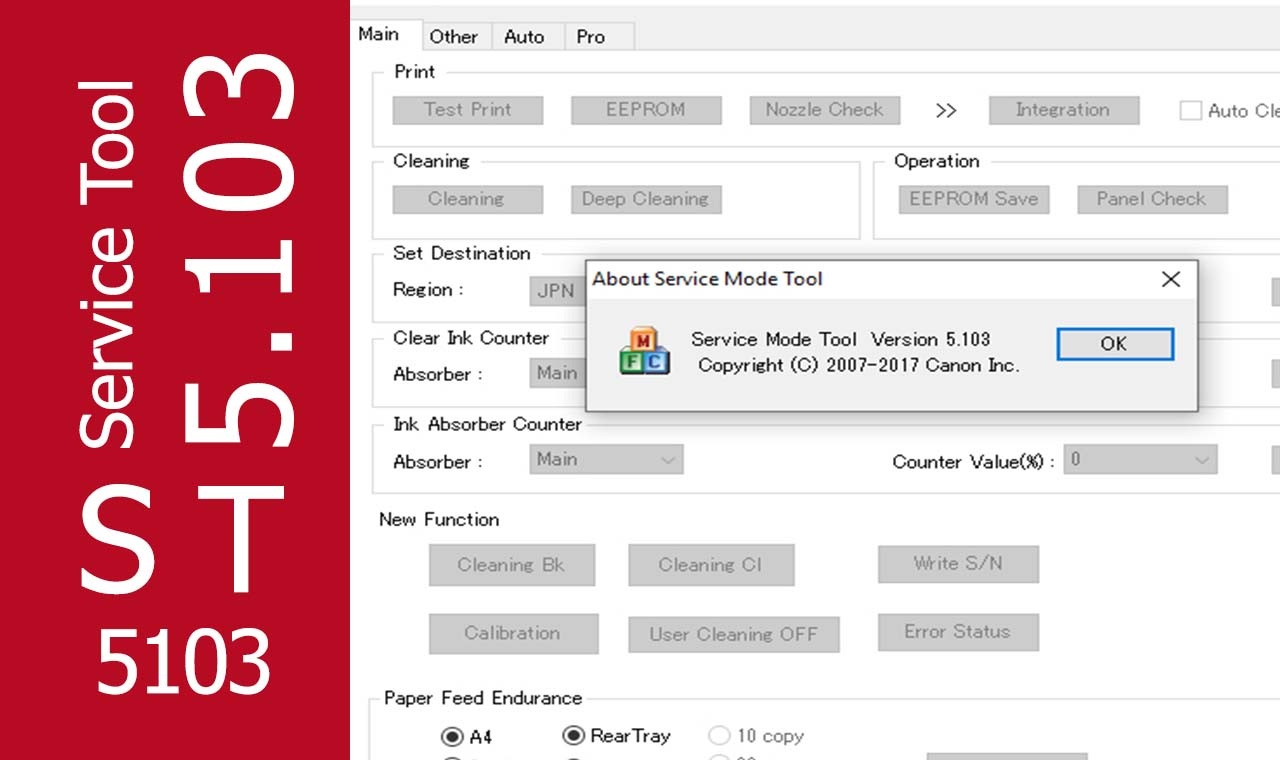Click the User Cleaning OFF button
The height and width of the screenshot is (760, 1280).
733,634
